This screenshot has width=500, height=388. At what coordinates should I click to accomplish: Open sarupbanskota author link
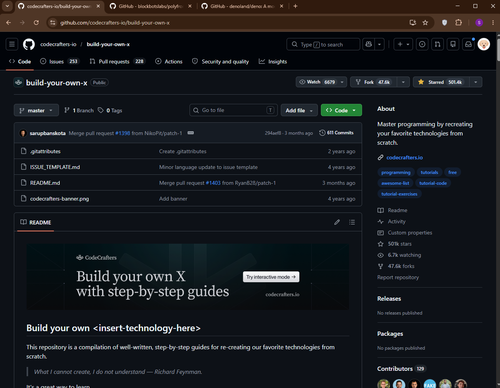point(48,133)
